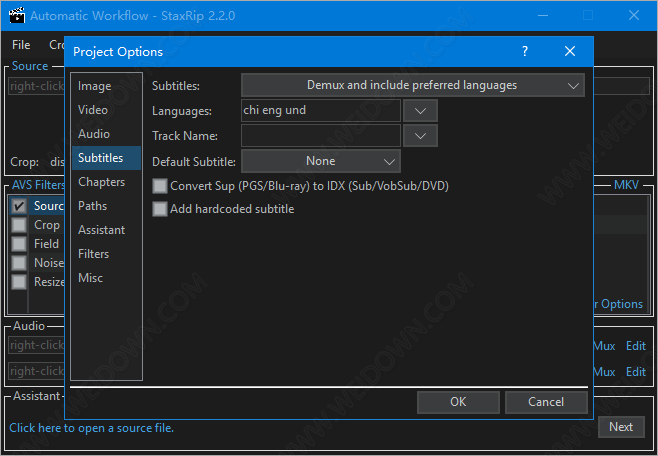The height and width of the screenshot is (456, 658).
Task: Minimize the StaxRip main window
Action: [543, 16]
